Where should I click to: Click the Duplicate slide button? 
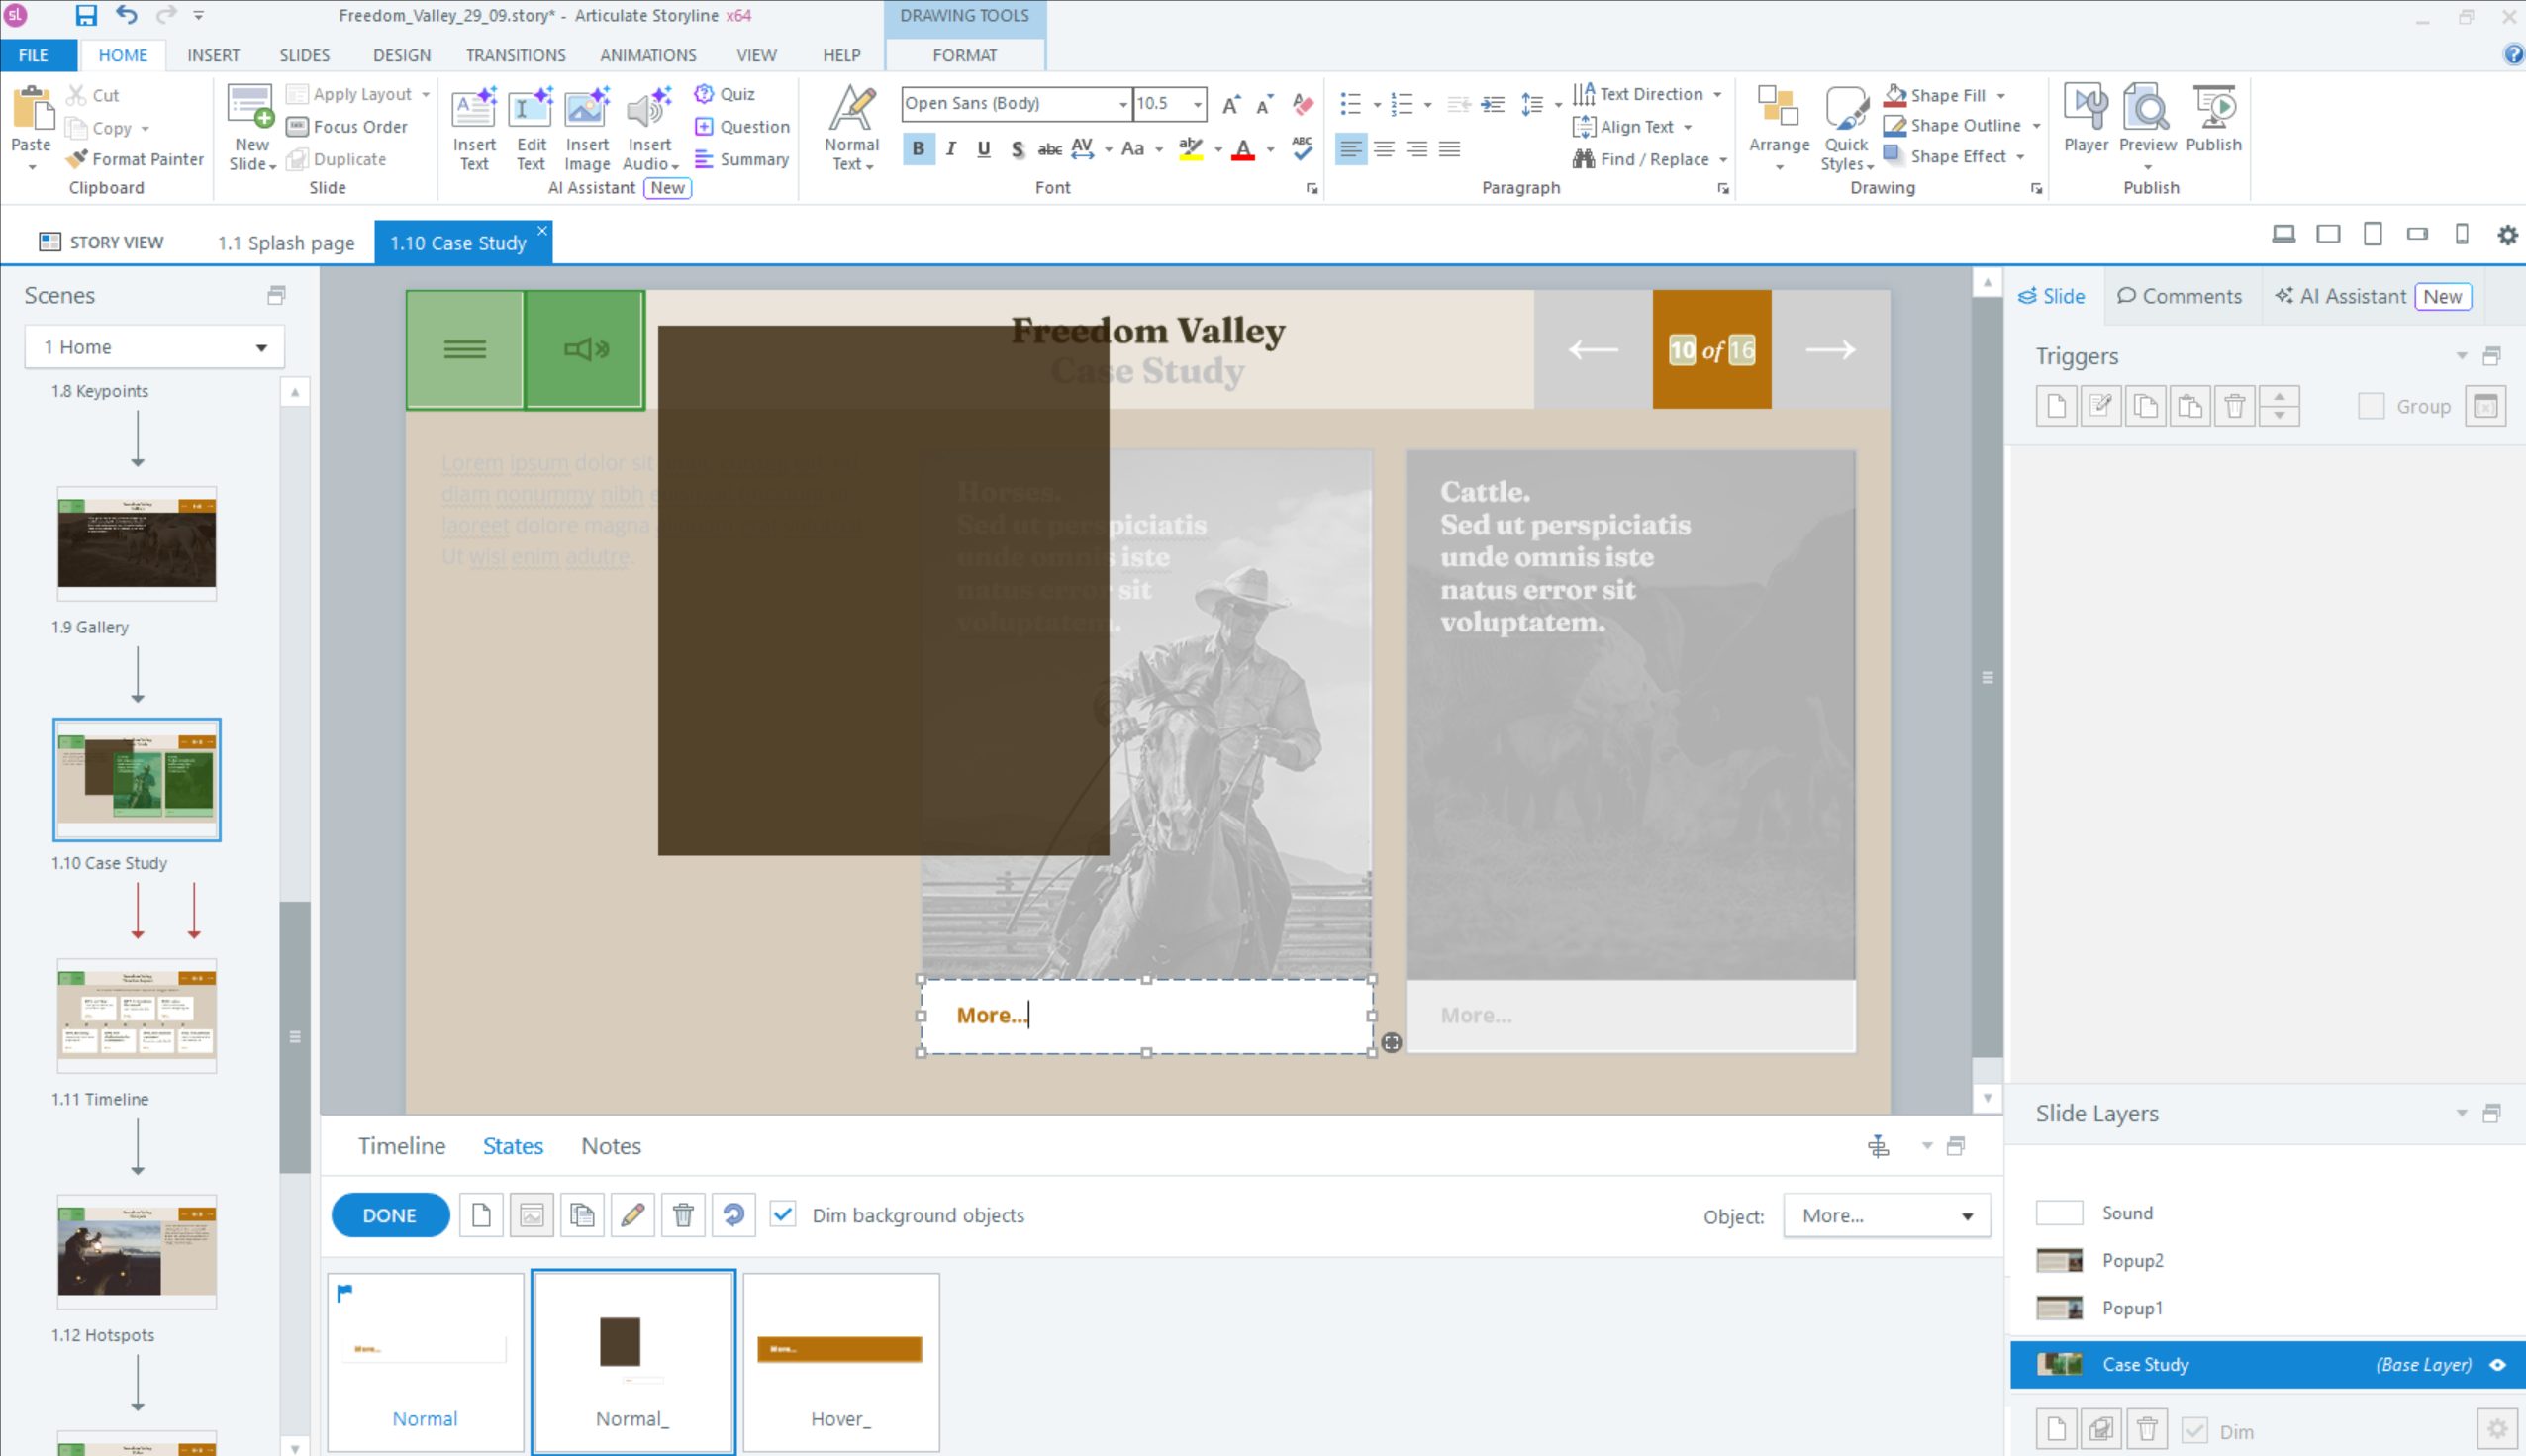[x=336, y=159]
